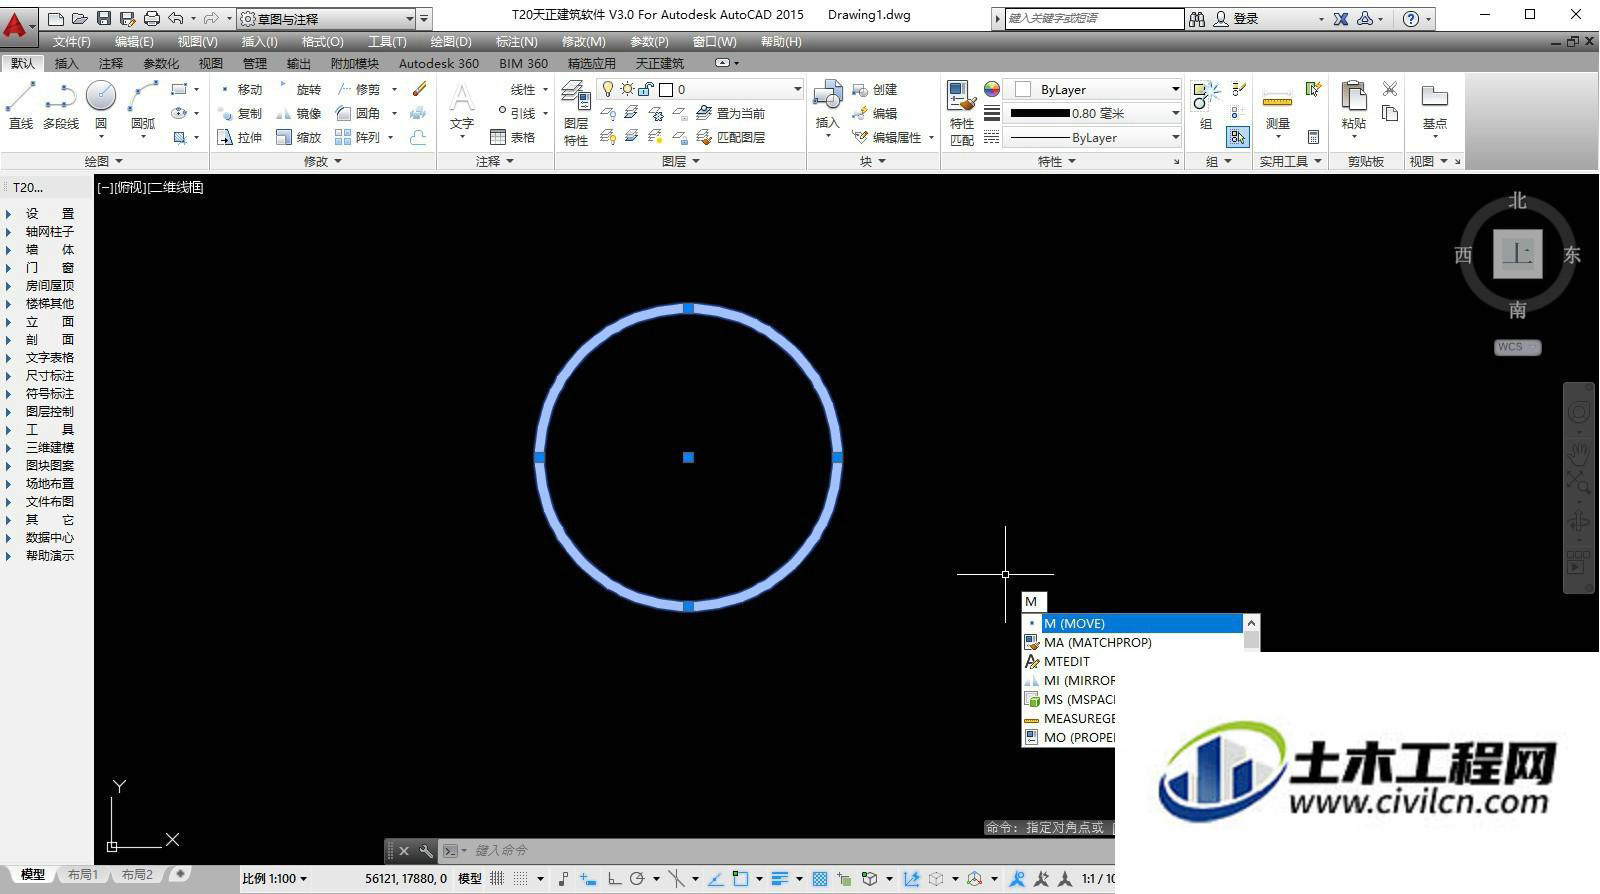Activate the Copy (复制) command
Viewport: 1600px width, 894px height.
pos(239,113)
